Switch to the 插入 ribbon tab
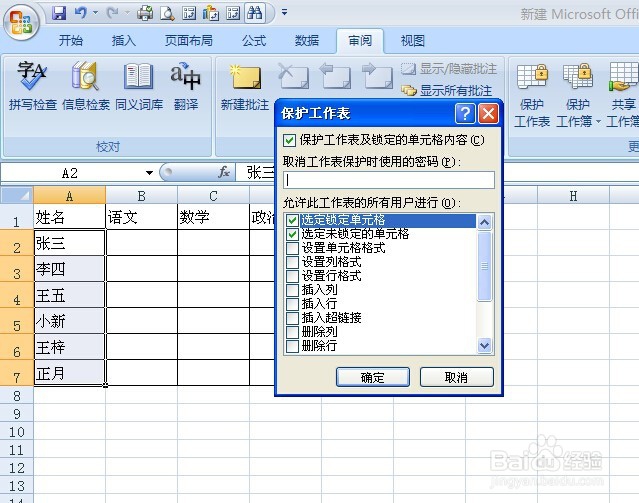The width and height of the screenshot is (639, 503). pyautogui.click(x=123, y=41)
